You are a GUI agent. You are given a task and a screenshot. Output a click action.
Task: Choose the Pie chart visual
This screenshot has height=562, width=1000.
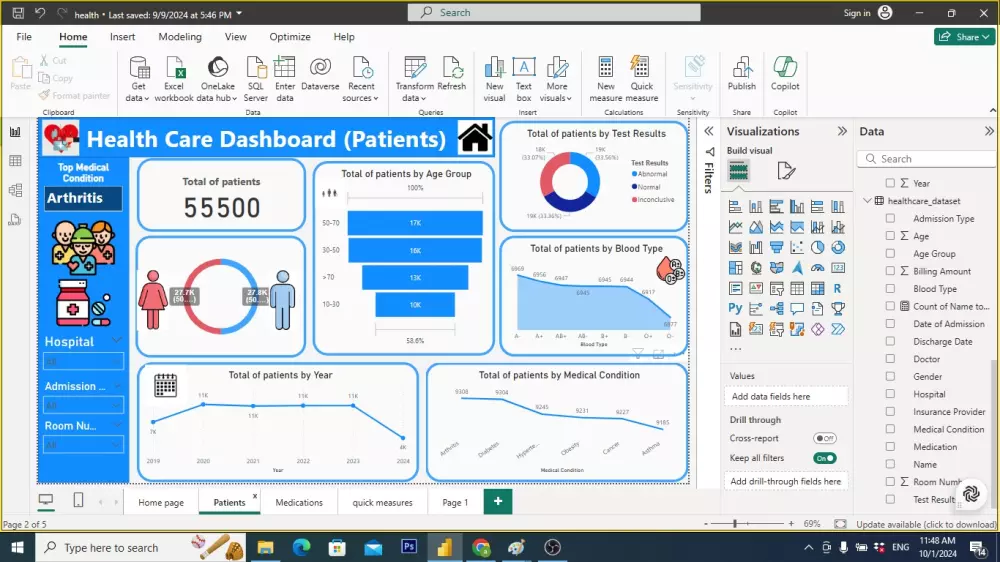(x=817, y=248)
